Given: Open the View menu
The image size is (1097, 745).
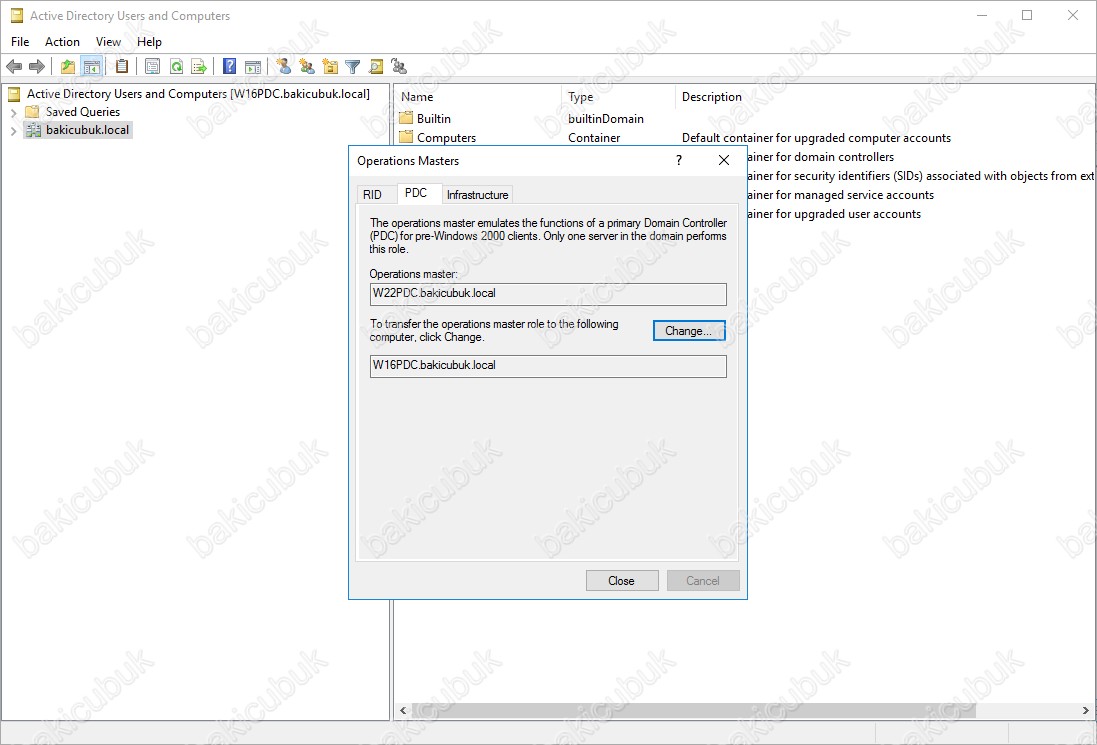Looking at the screenshot, I should pos(108,42).
